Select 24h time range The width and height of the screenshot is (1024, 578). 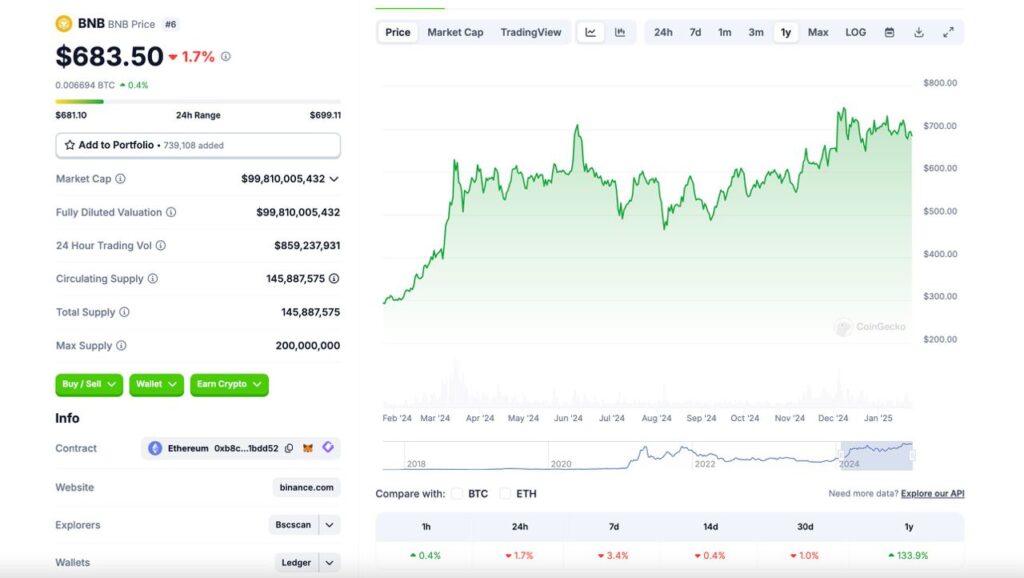pyautogui.click(x=664, y=32)
